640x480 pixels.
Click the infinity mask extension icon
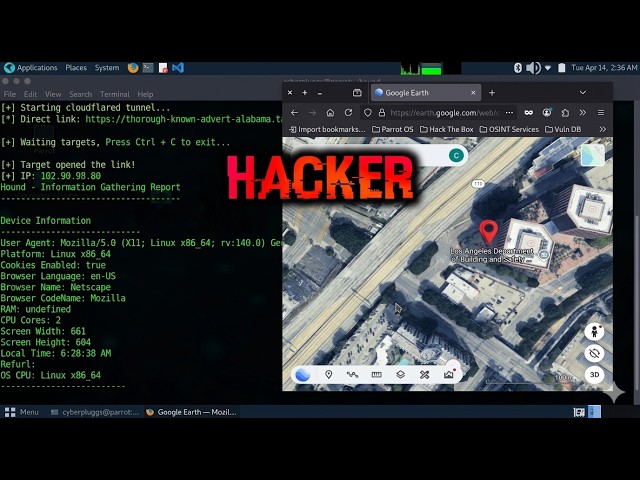[x=529, y=113]
